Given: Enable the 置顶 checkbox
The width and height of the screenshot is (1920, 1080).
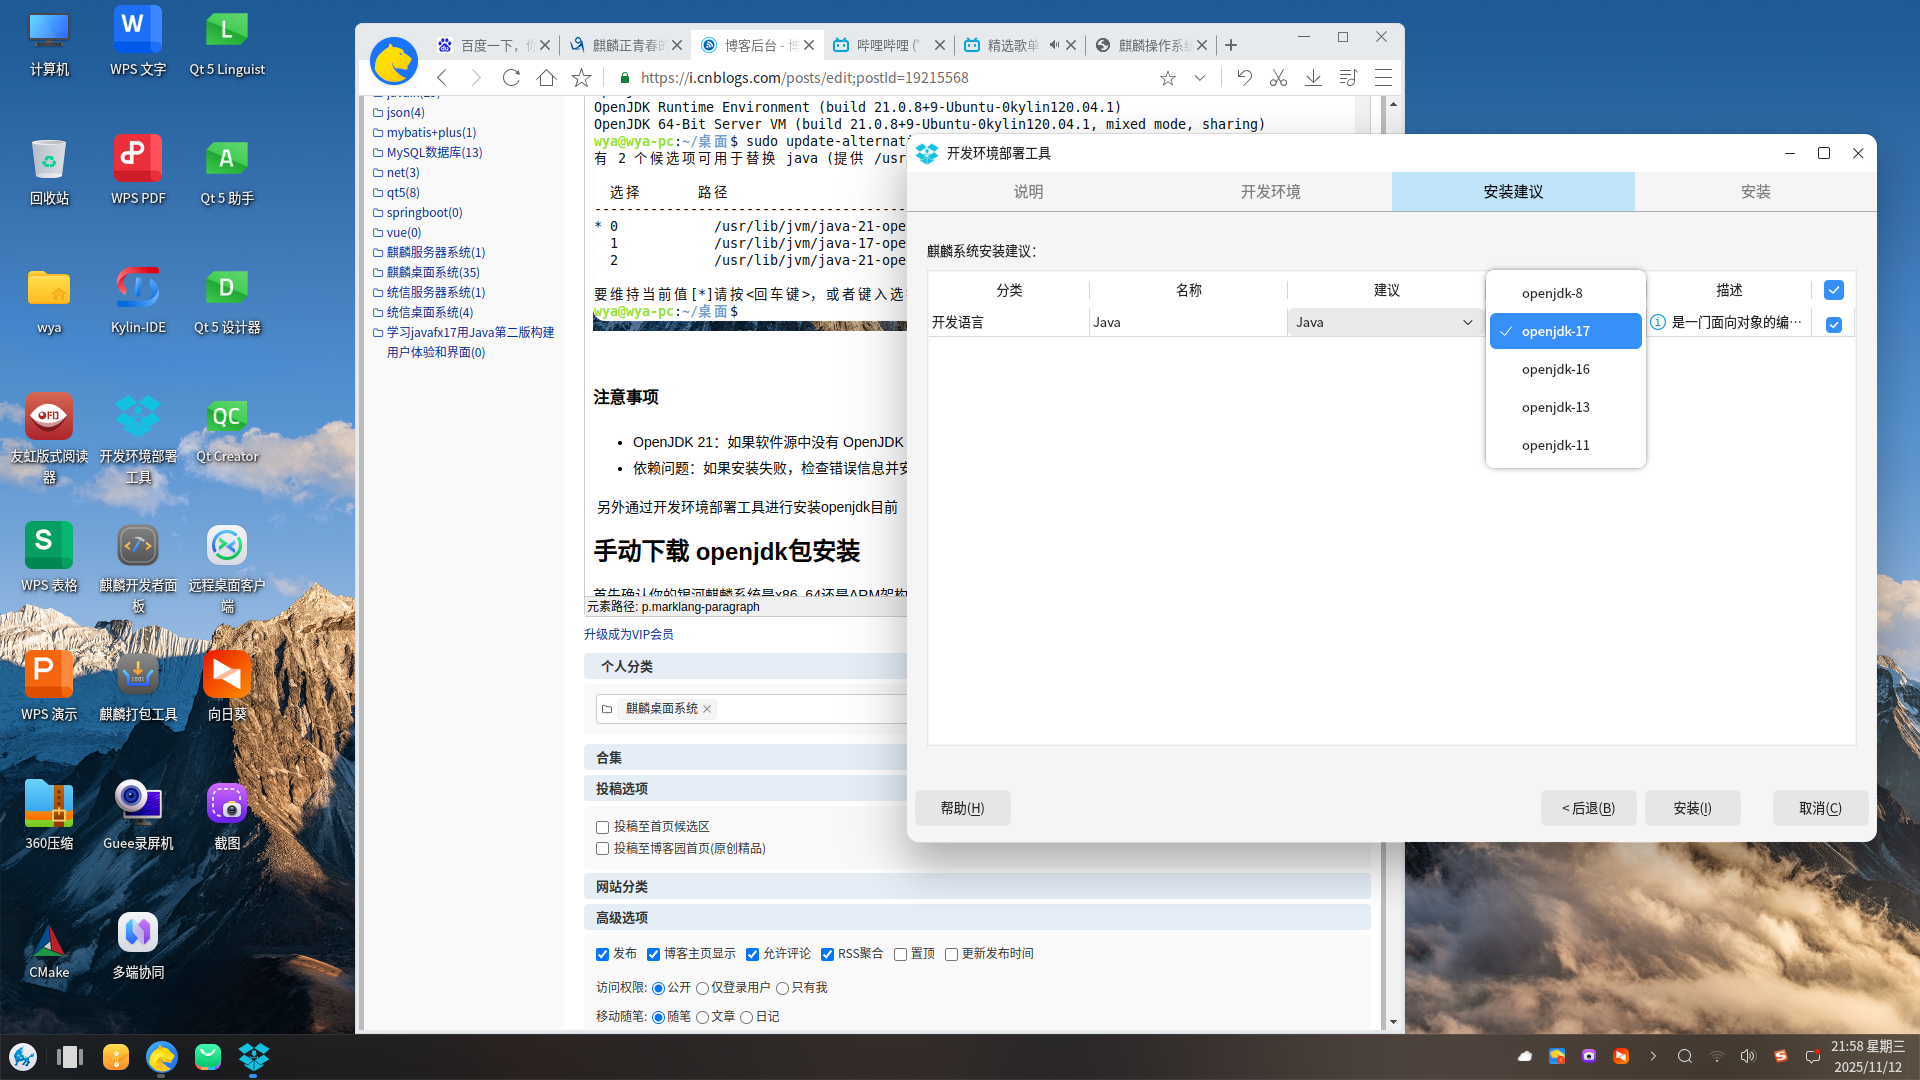Looking at the screenshot, I should (x=900, y=954).
